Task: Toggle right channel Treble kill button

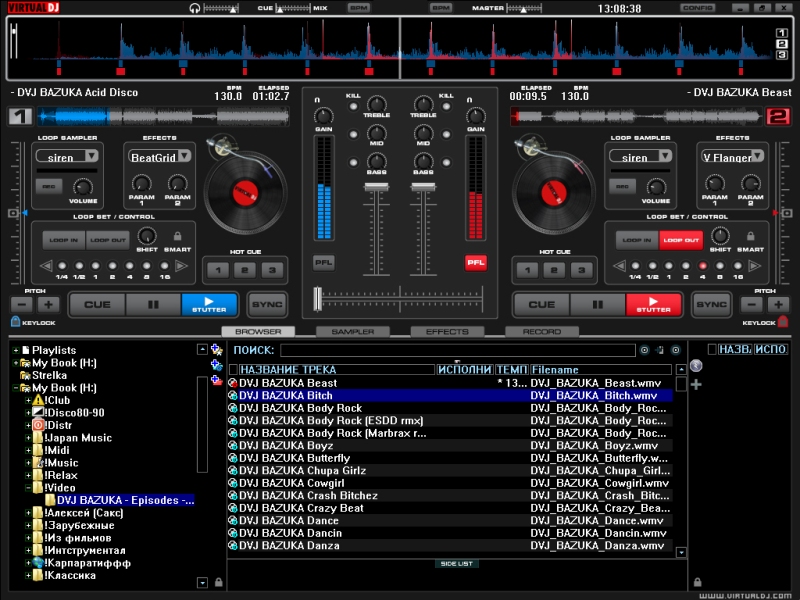Action: (x=446, y=107)
